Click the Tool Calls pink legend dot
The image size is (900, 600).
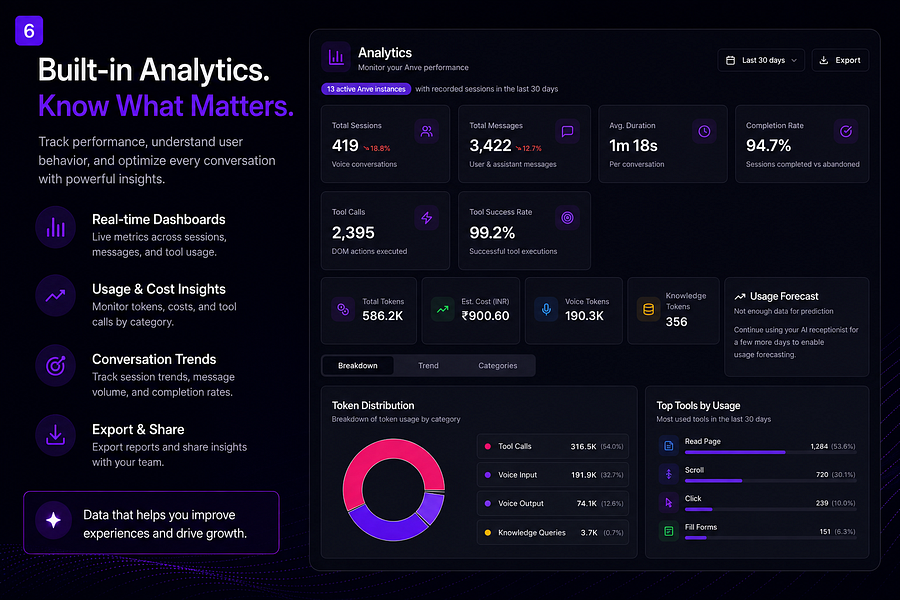[x=488, y=446]
